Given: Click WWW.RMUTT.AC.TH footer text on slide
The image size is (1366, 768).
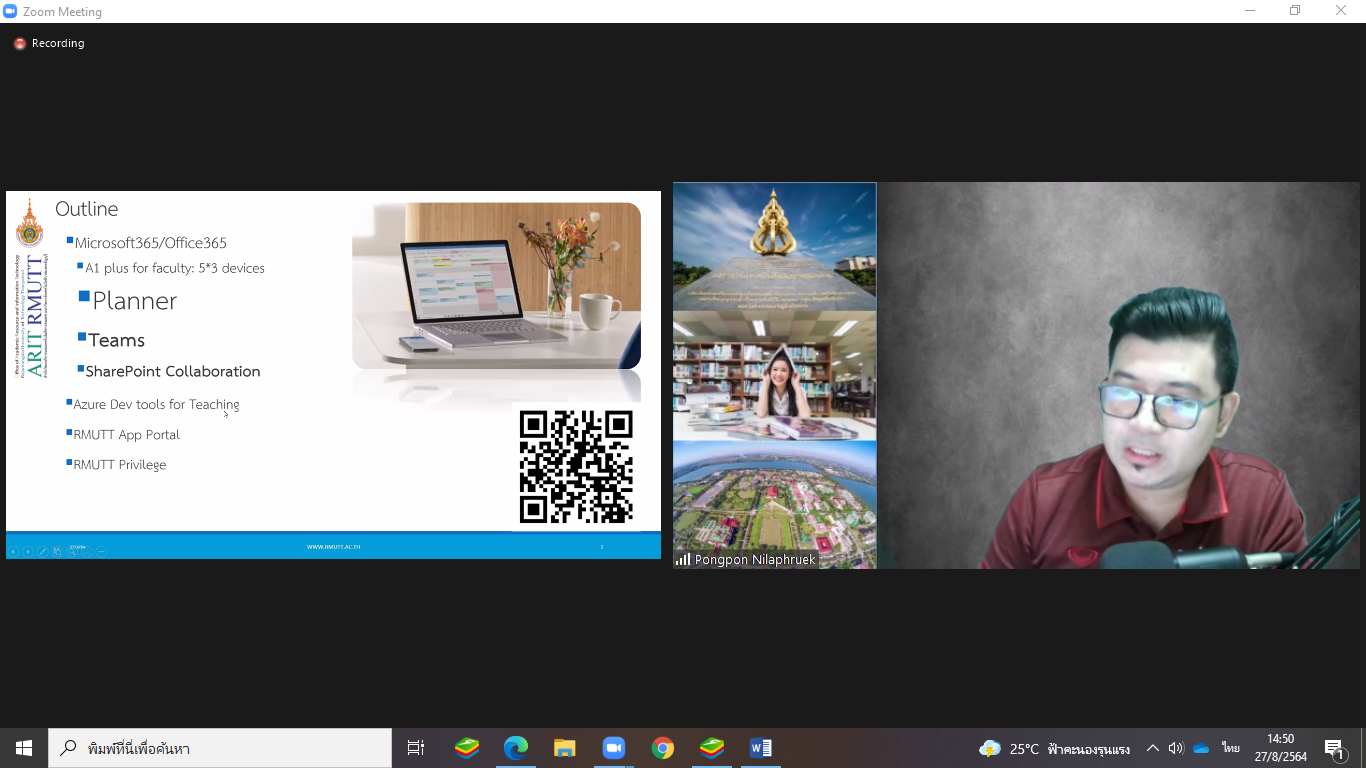Looking at the screenshot, I should point(333,547).
